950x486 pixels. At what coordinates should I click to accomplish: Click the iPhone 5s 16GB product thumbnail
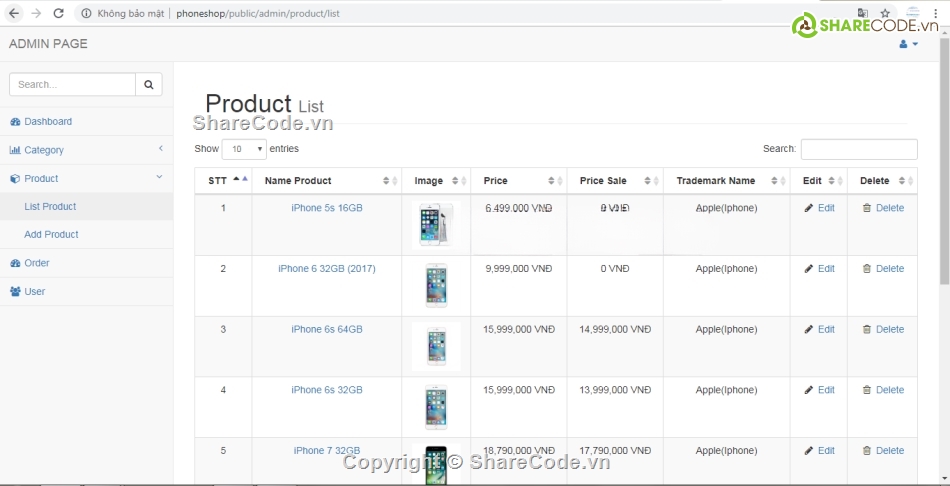436,225
